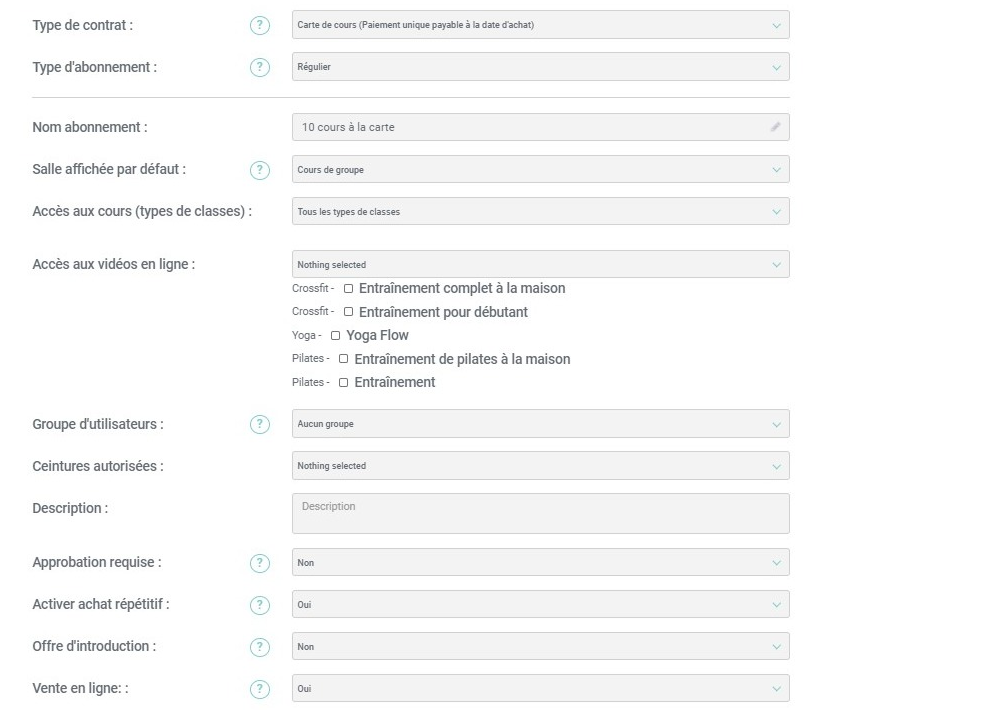Show help for Groupe d'utilisateurs

coord(260,424)
